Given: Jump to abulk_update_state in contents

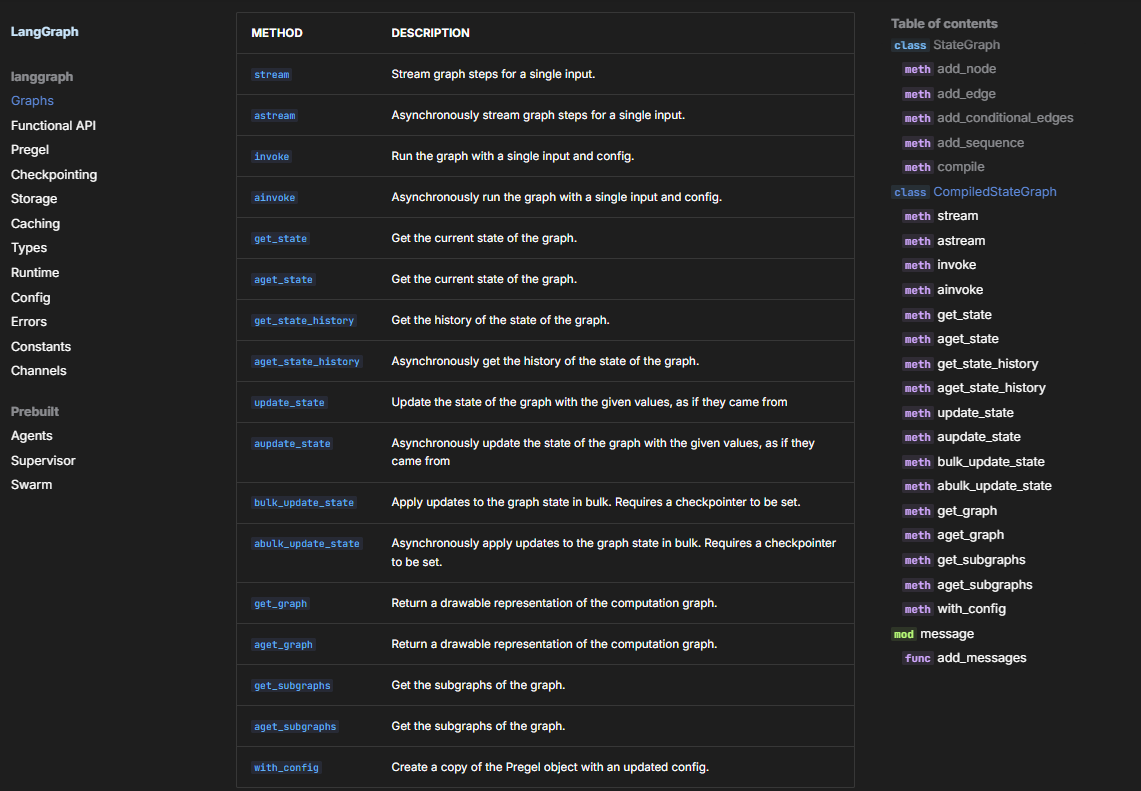Looking at the screenshot, I should [x=994, y=486].
